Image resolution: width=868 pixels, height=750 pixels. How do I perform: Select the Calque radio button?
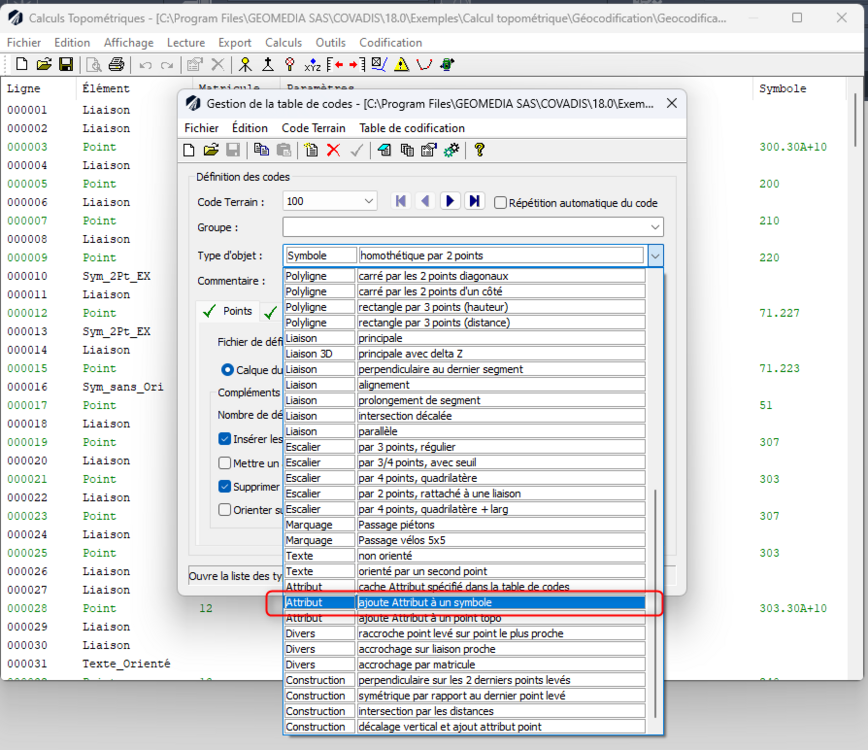227,369
